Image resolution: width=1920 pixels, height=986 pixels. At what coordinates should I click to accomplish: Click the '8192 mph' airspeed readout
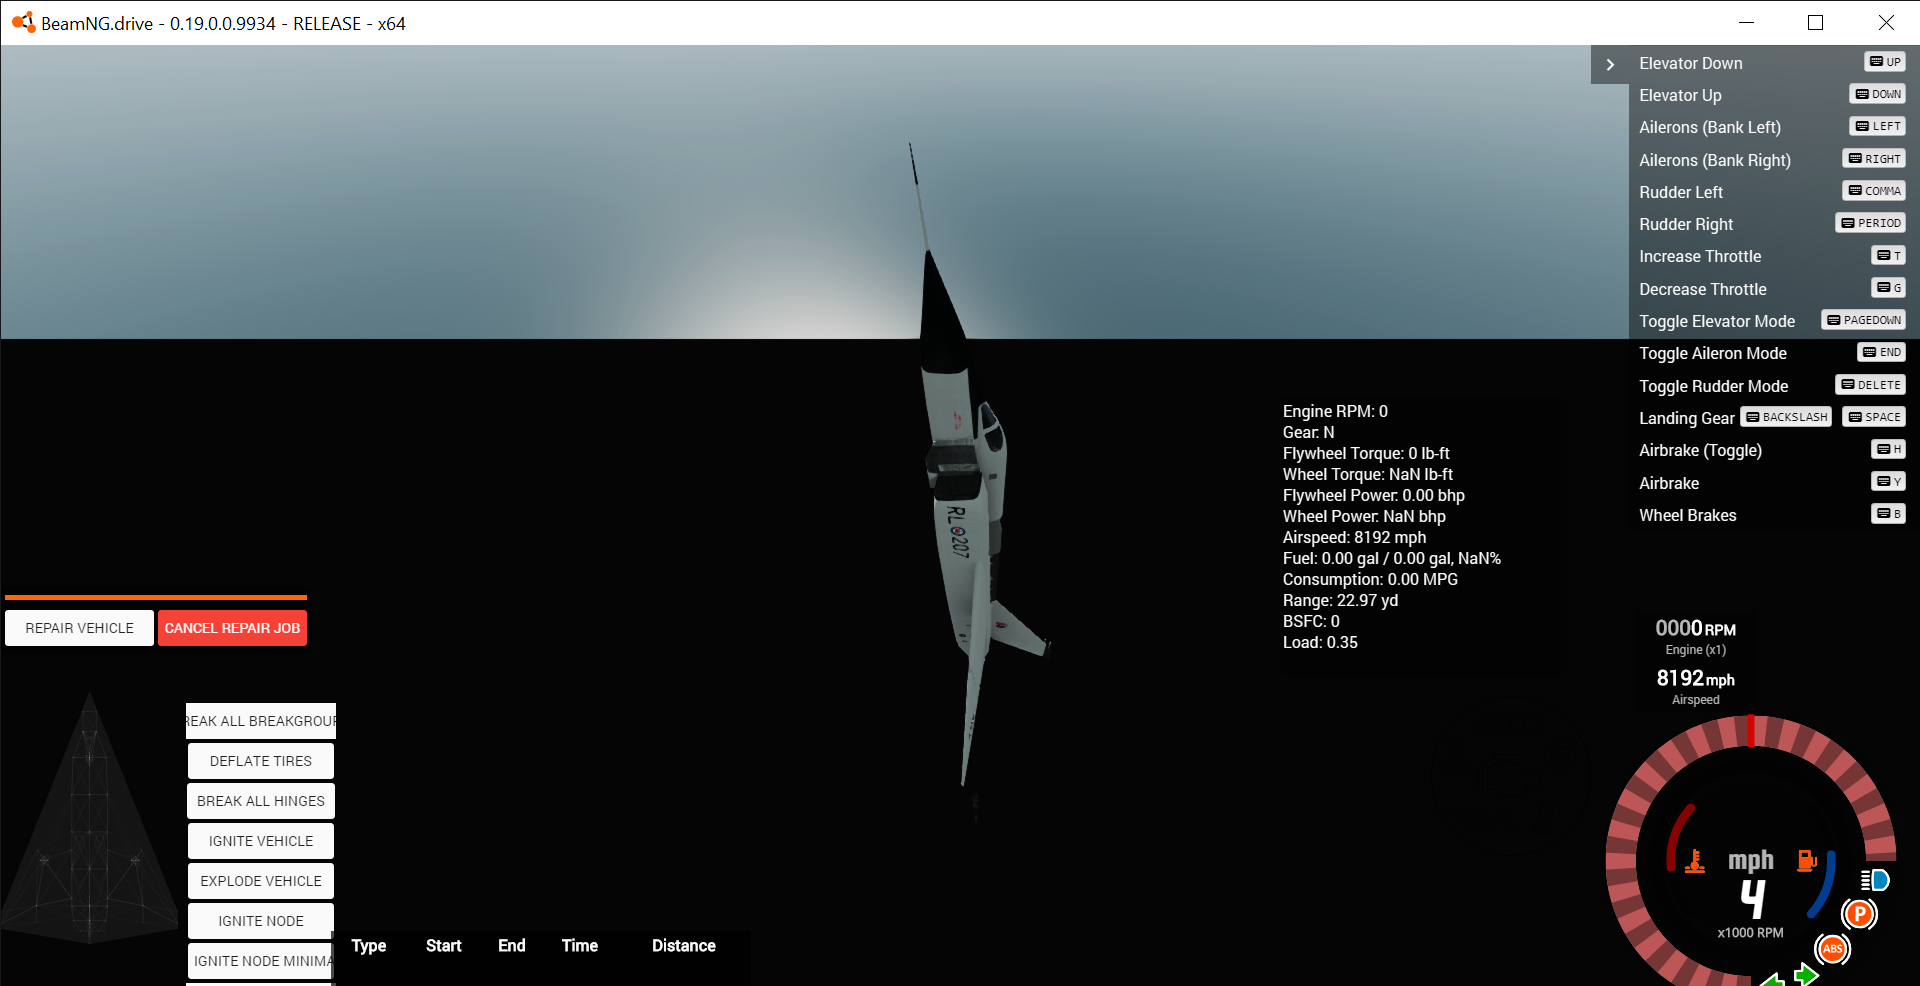tap(1695, 678)
